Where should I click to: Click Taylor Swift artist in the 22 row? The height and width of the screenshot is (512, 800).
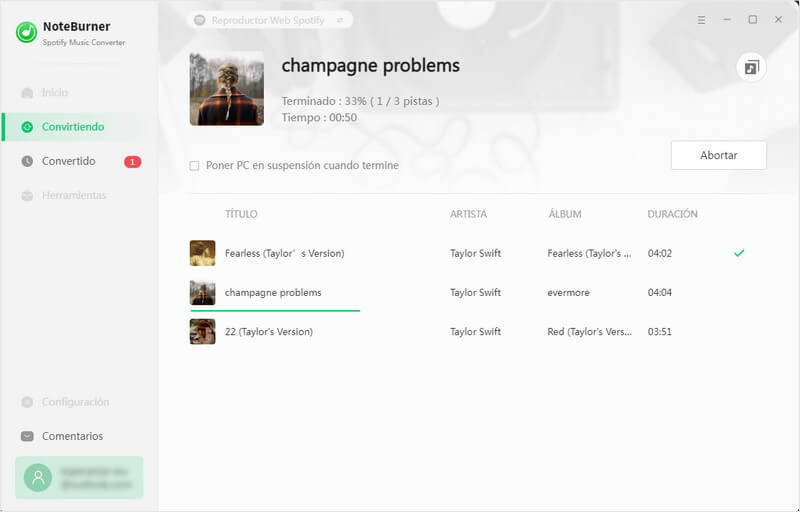pos(476,331)
